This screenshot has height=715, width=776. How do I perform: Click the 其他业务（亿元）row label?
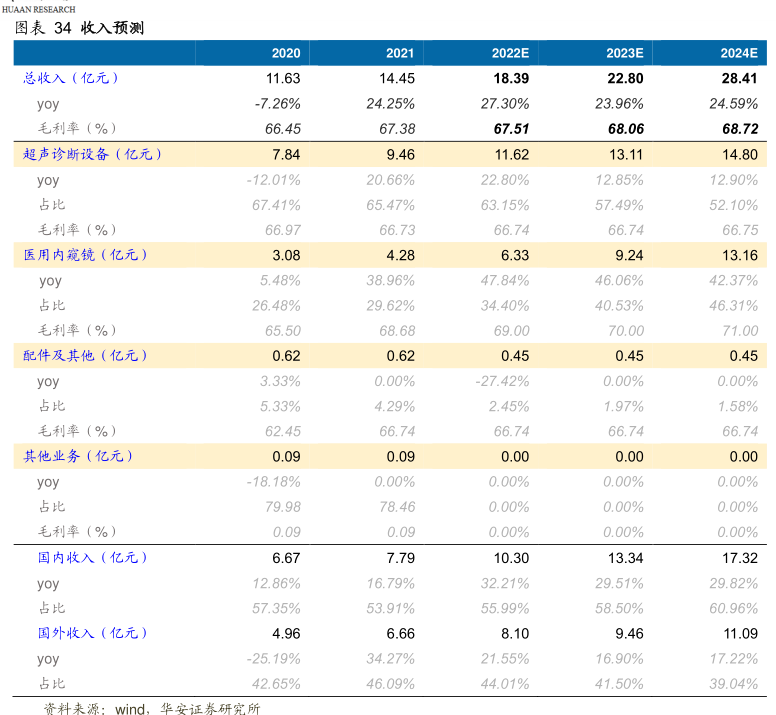[x=78, y=456]
